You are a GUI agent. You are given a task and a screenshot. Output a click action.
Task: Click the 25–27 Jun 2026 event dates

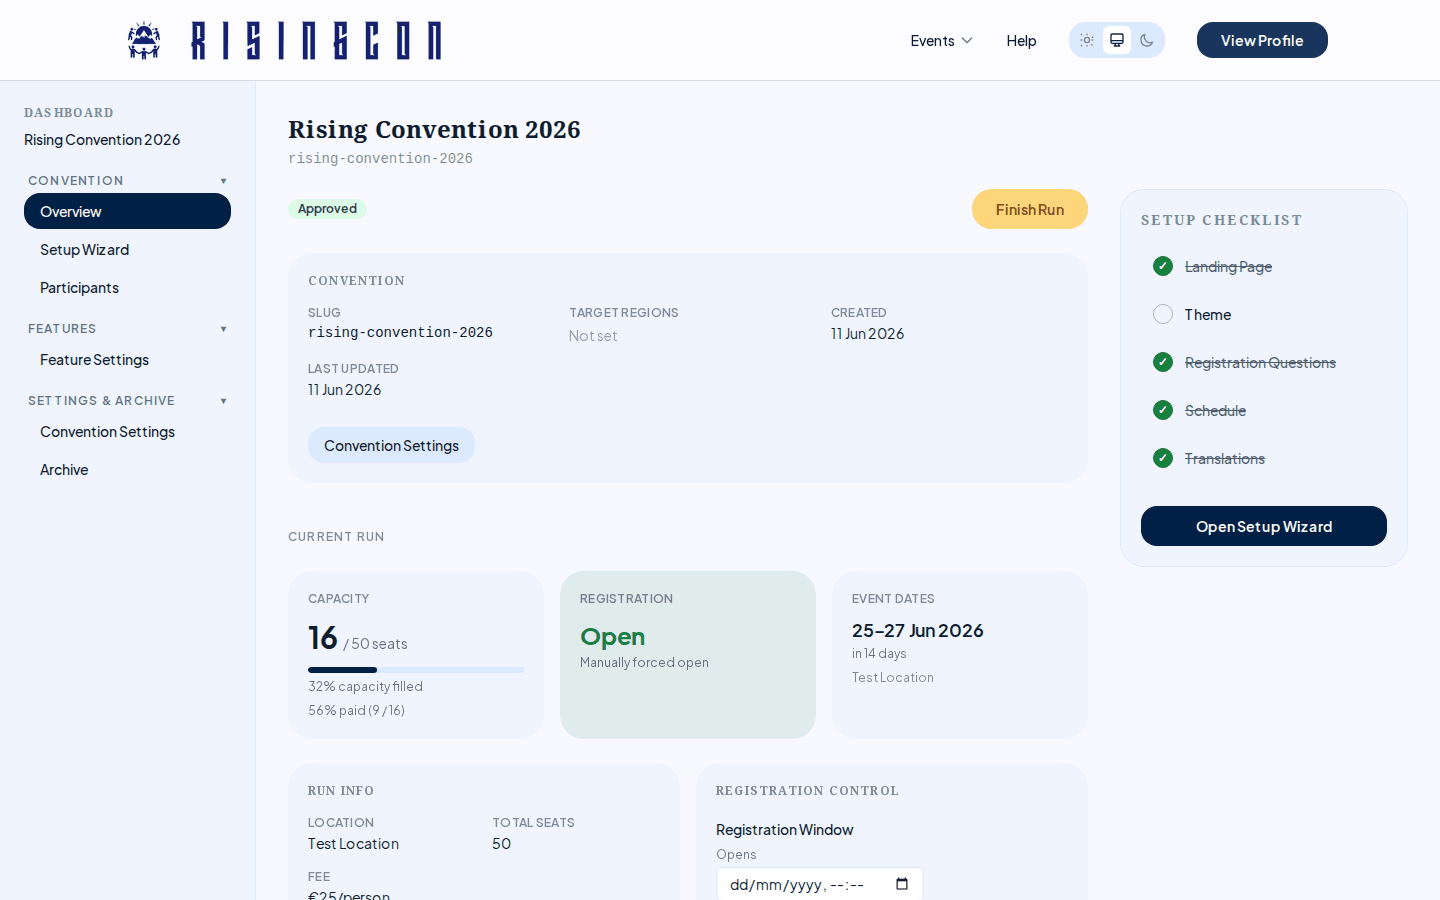click(917, 630)
